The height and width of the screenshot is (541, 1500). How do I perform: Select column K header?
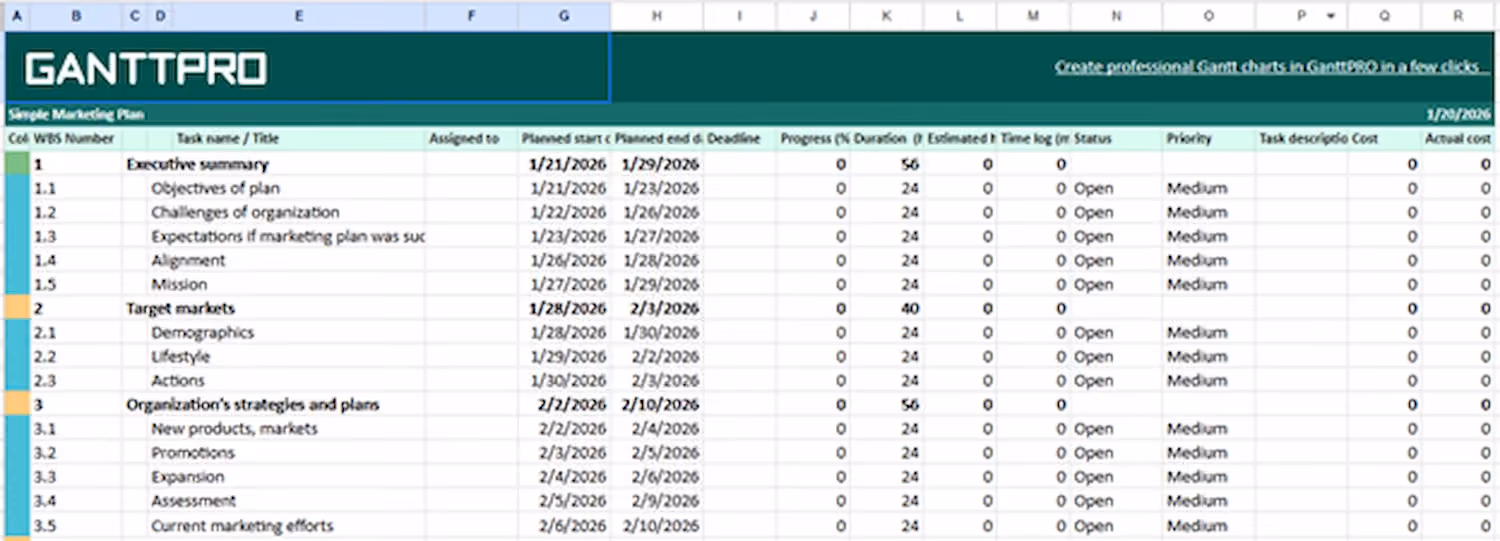(x=887, y=16)
